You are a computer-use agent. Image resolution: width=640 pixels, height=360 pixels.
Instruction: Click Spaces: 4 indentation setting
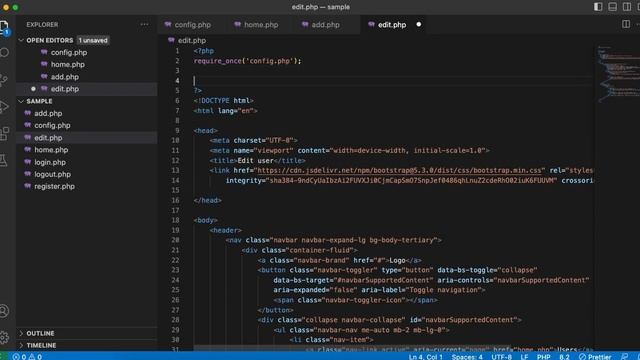click(467, 356)
